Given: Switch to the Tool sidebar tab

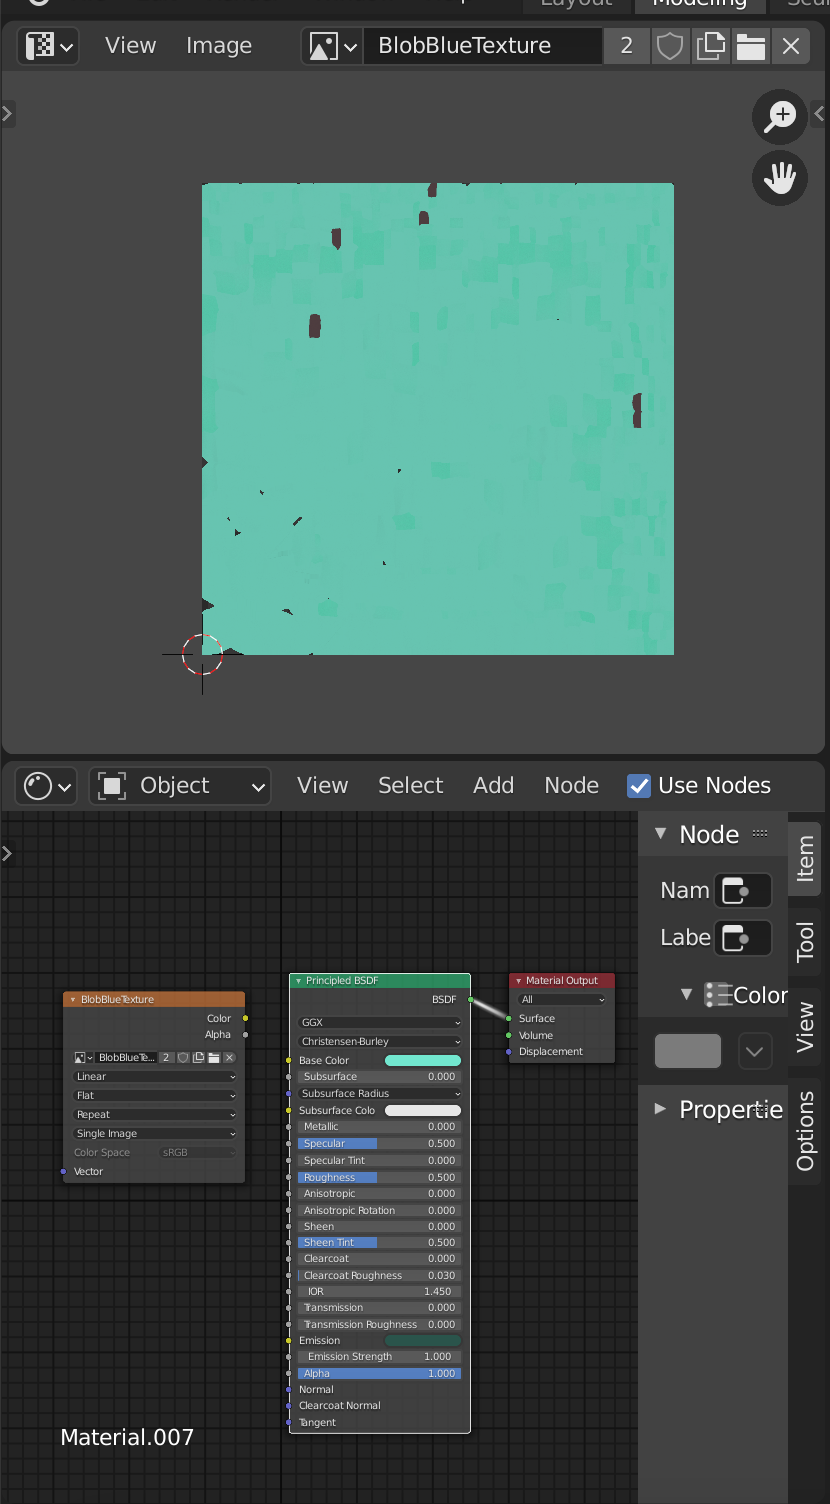Looking at the screenshot, I should coord(805,942).
